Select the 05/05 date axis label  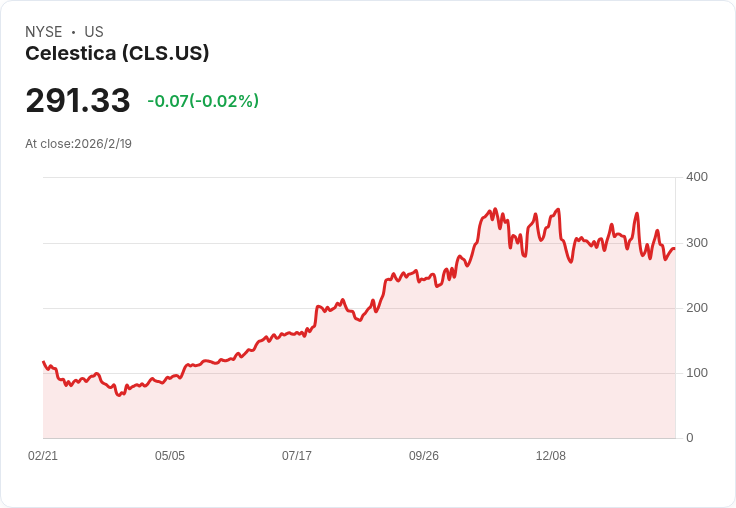[x=170, y=456]
